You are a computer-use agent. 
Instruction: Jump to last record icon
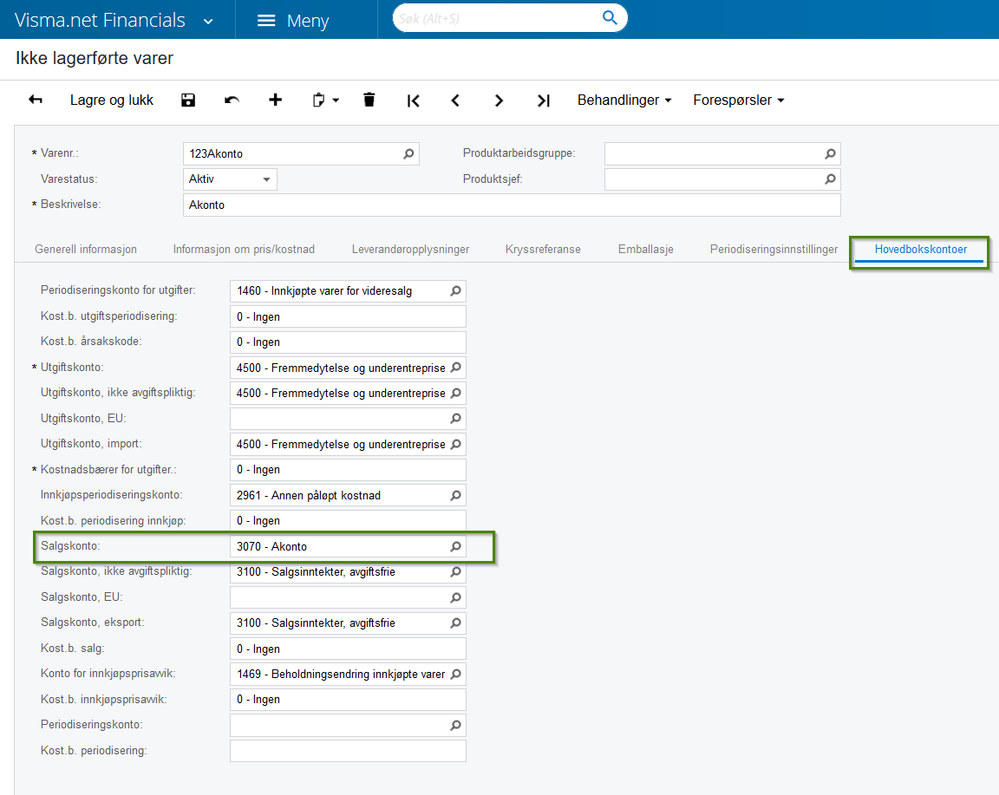(543, 100)
